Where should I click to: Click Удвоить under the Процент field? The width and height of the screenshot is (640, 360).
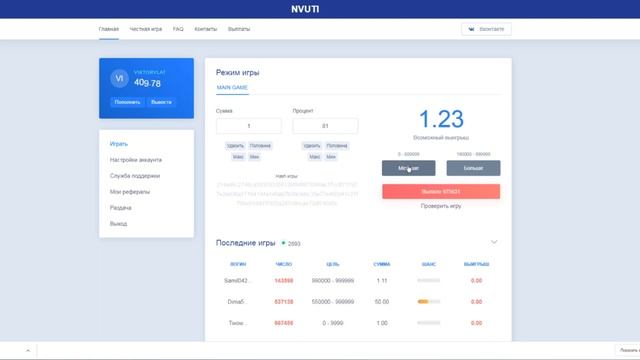(x=312, y=146)
